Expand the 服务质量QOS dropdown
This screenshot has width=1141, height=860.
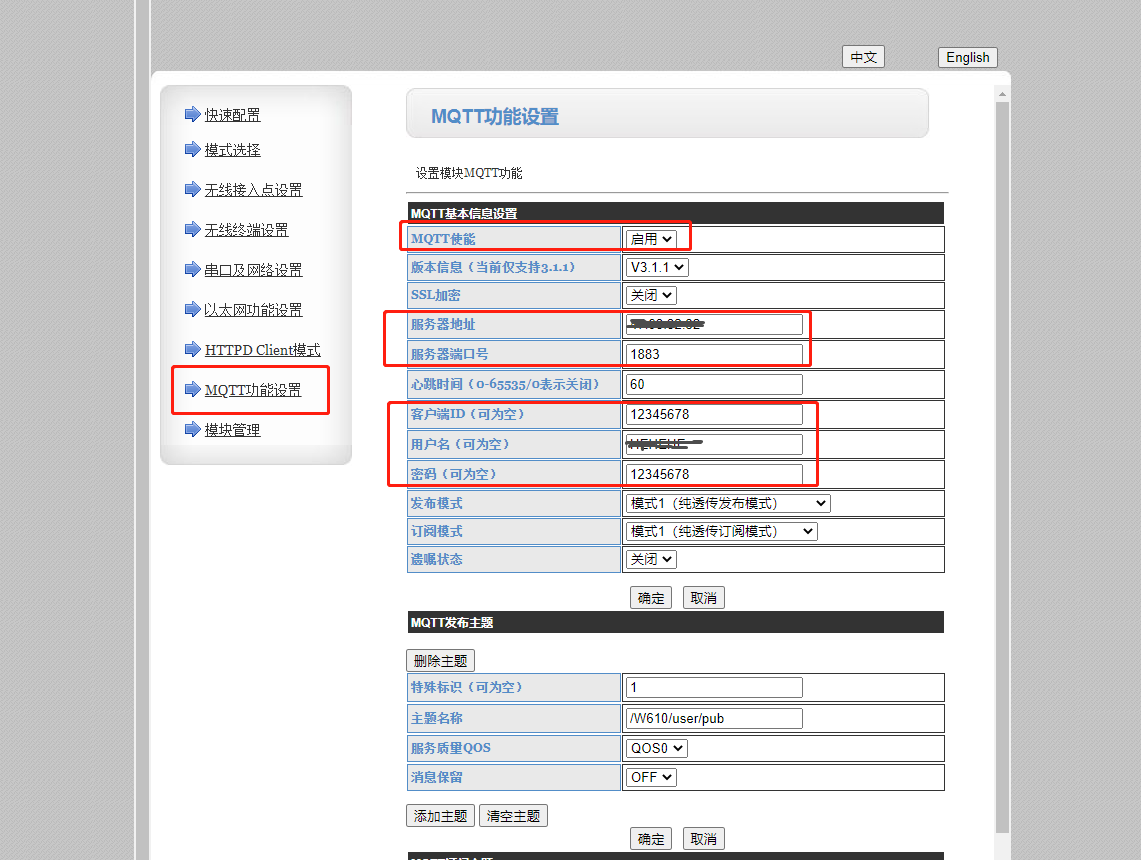pyautogui.click(x=656, y=748)
